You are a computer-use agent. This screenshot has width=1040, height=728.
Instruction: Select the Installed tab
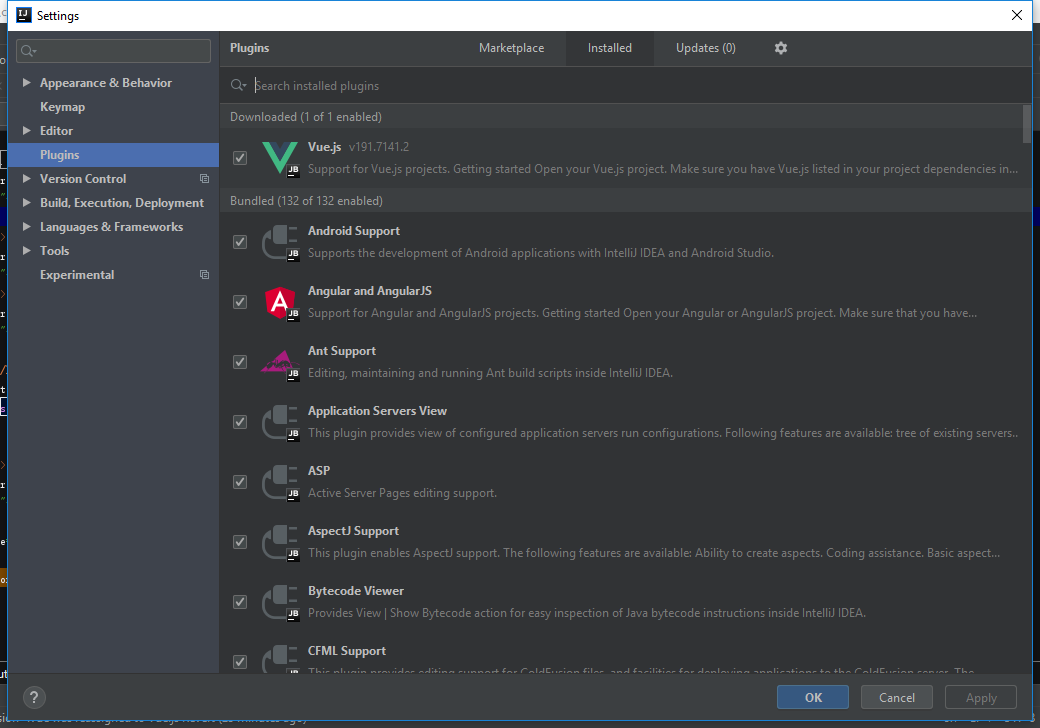pos(610,48)
